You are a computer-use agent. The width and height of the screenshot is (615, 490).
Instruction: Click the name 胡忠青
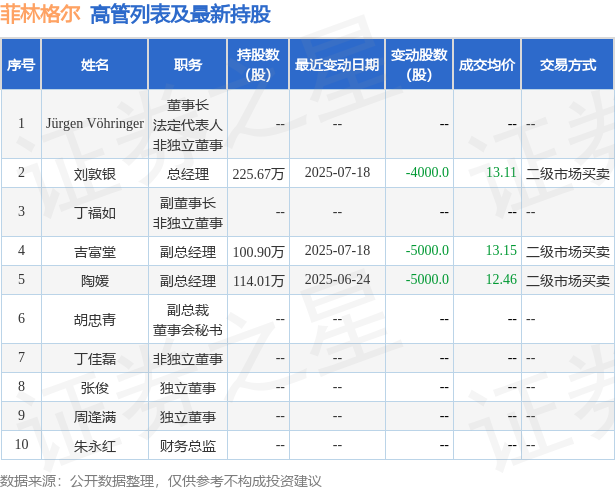coord(95,320)
